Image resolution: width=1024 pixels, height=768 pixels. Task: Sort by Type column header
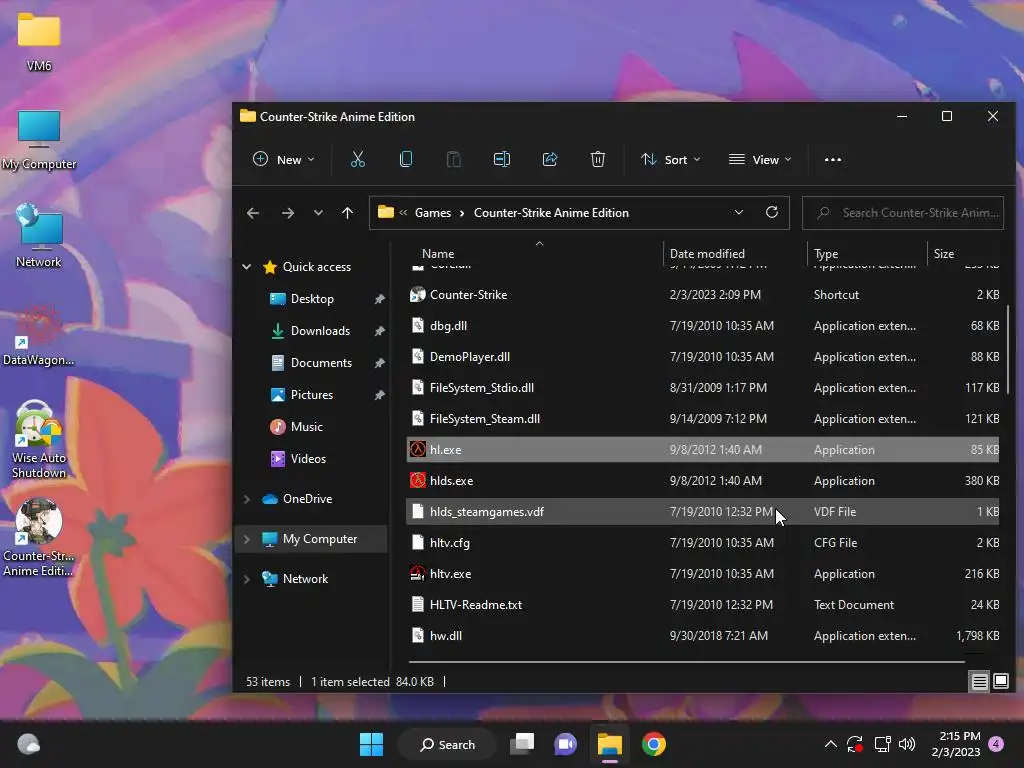867,253
